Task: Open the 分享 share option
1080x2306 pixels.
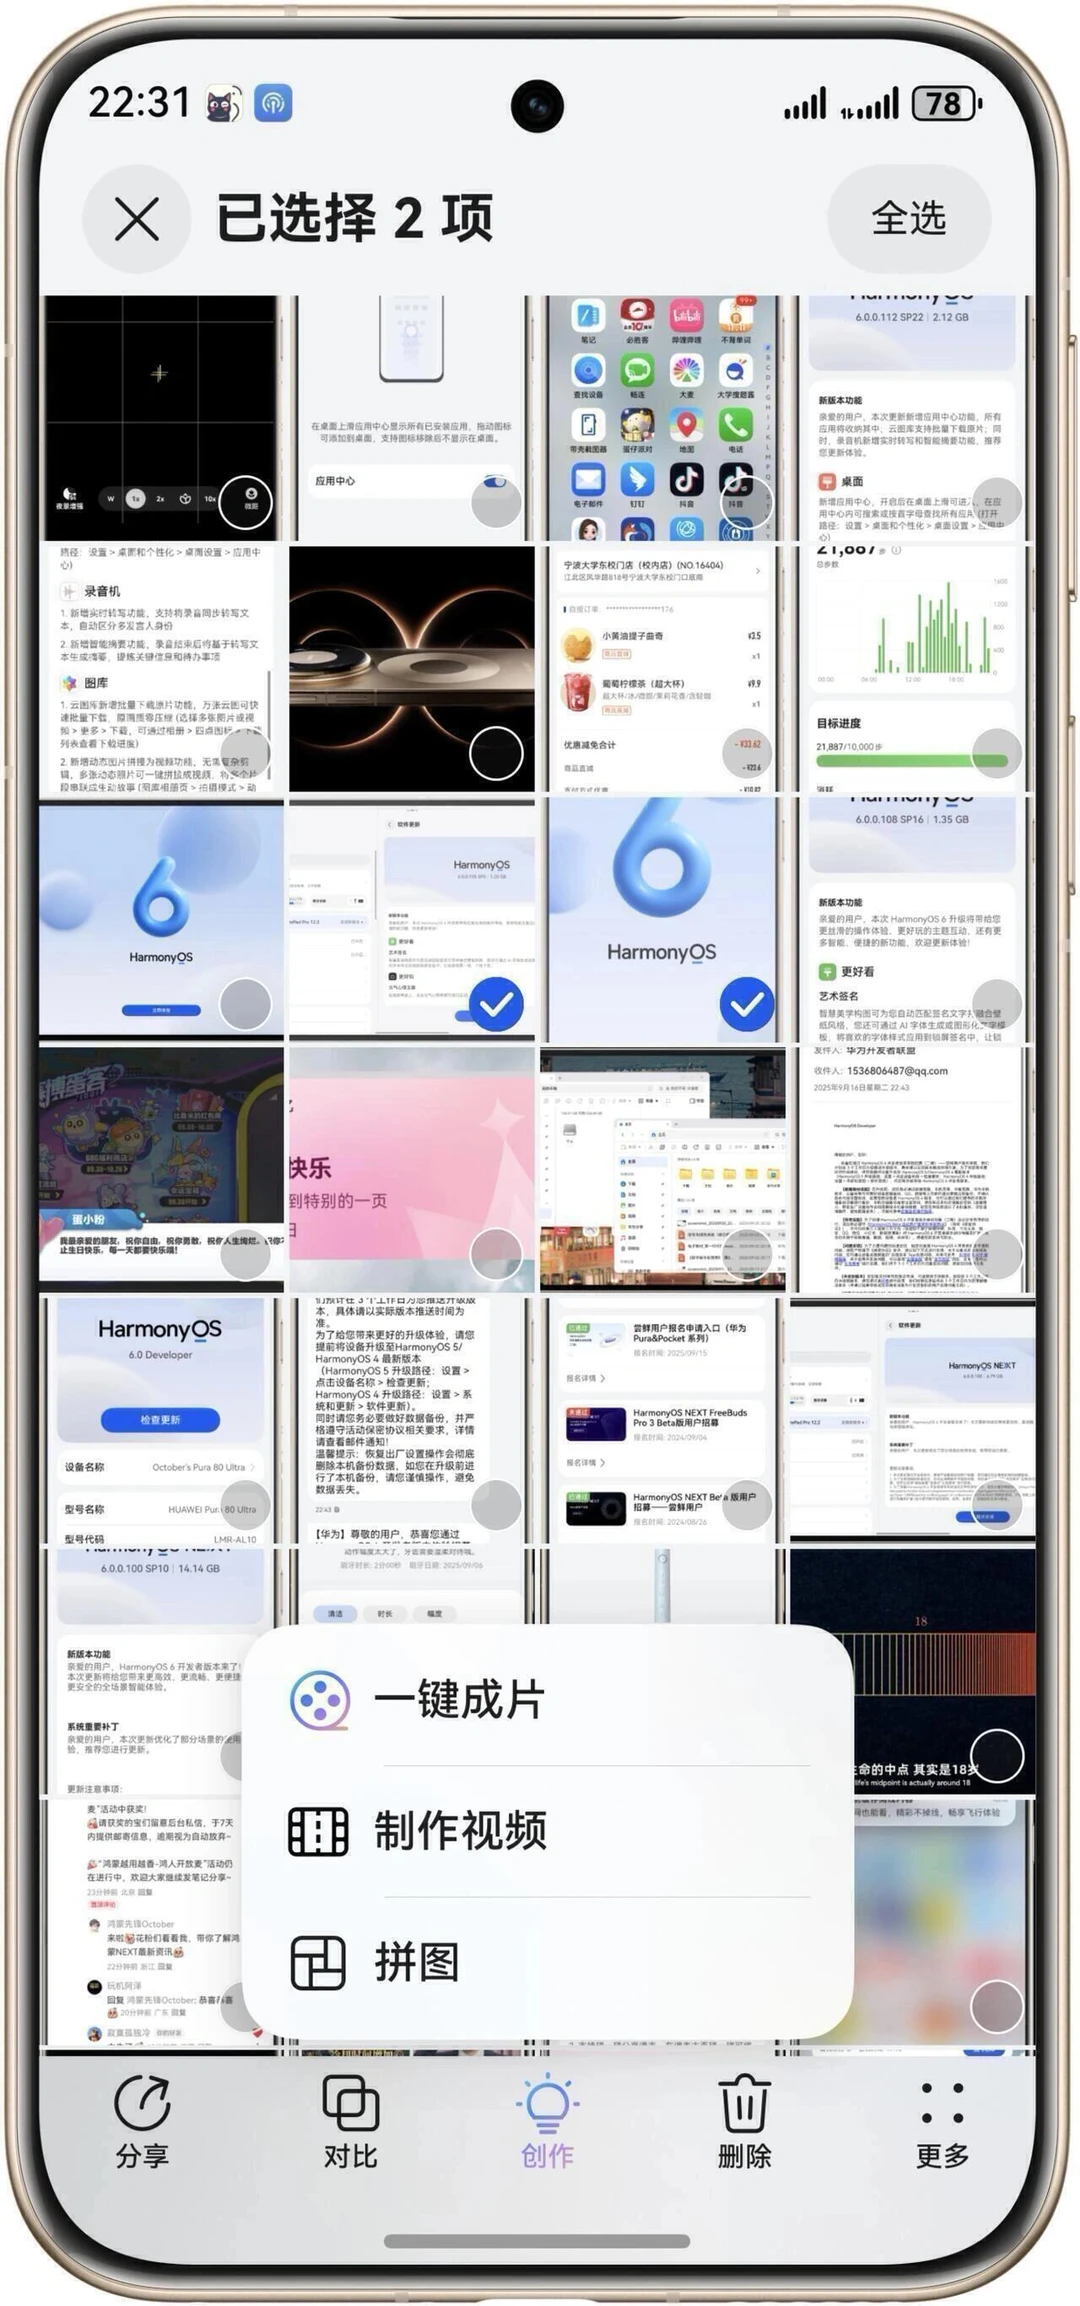Action: click(x=142, y=2122)
